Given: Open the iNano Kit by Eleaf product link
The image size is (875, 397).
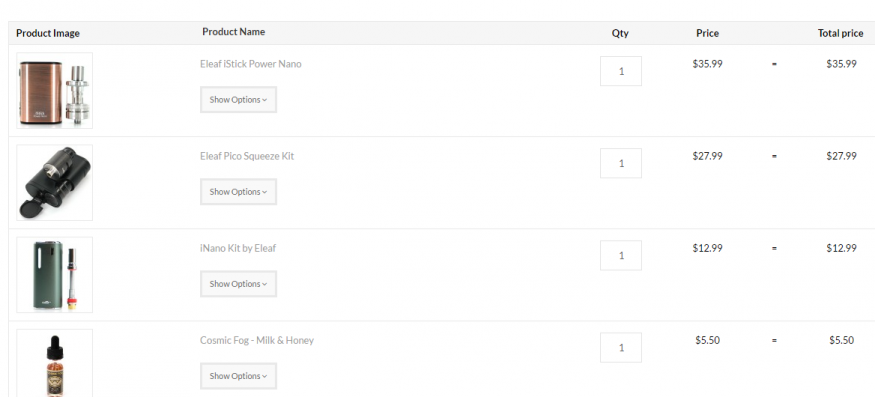Looking at the screenshot, I should 238,248.
